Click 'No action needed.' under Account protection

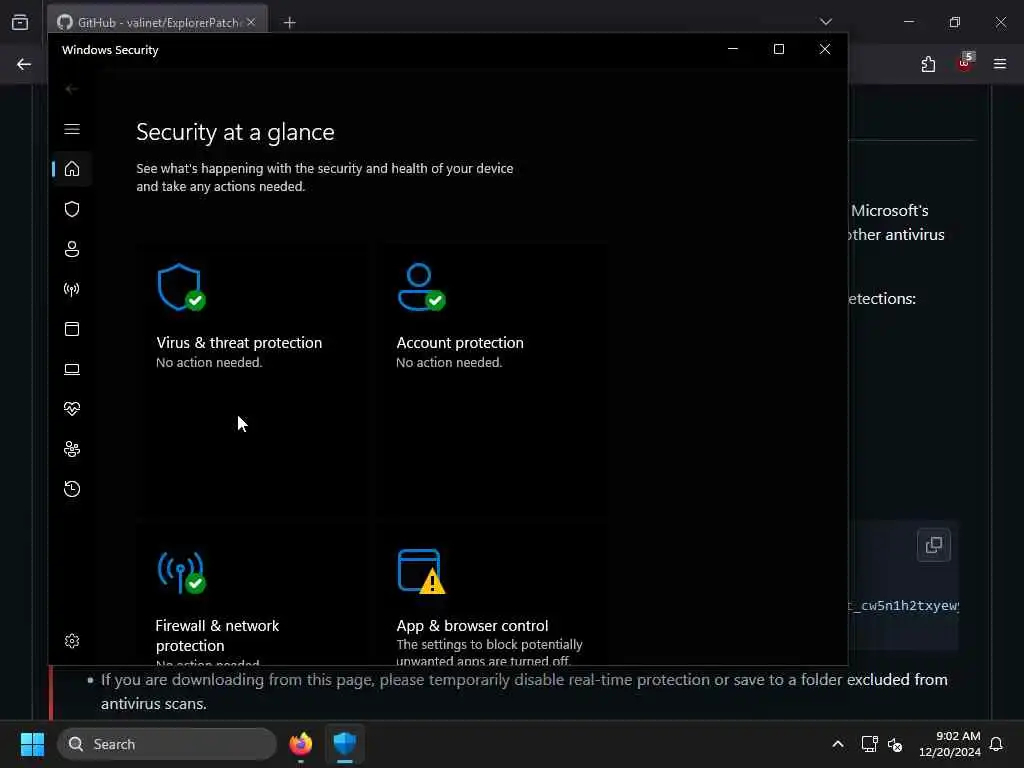pos(449,362)
